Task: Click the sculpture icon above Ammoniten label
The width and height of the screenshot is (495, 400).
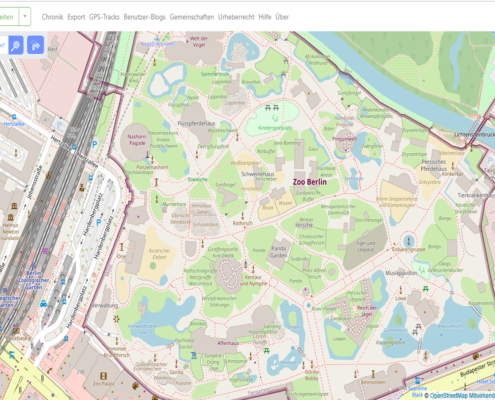Action: pos(373,374)
